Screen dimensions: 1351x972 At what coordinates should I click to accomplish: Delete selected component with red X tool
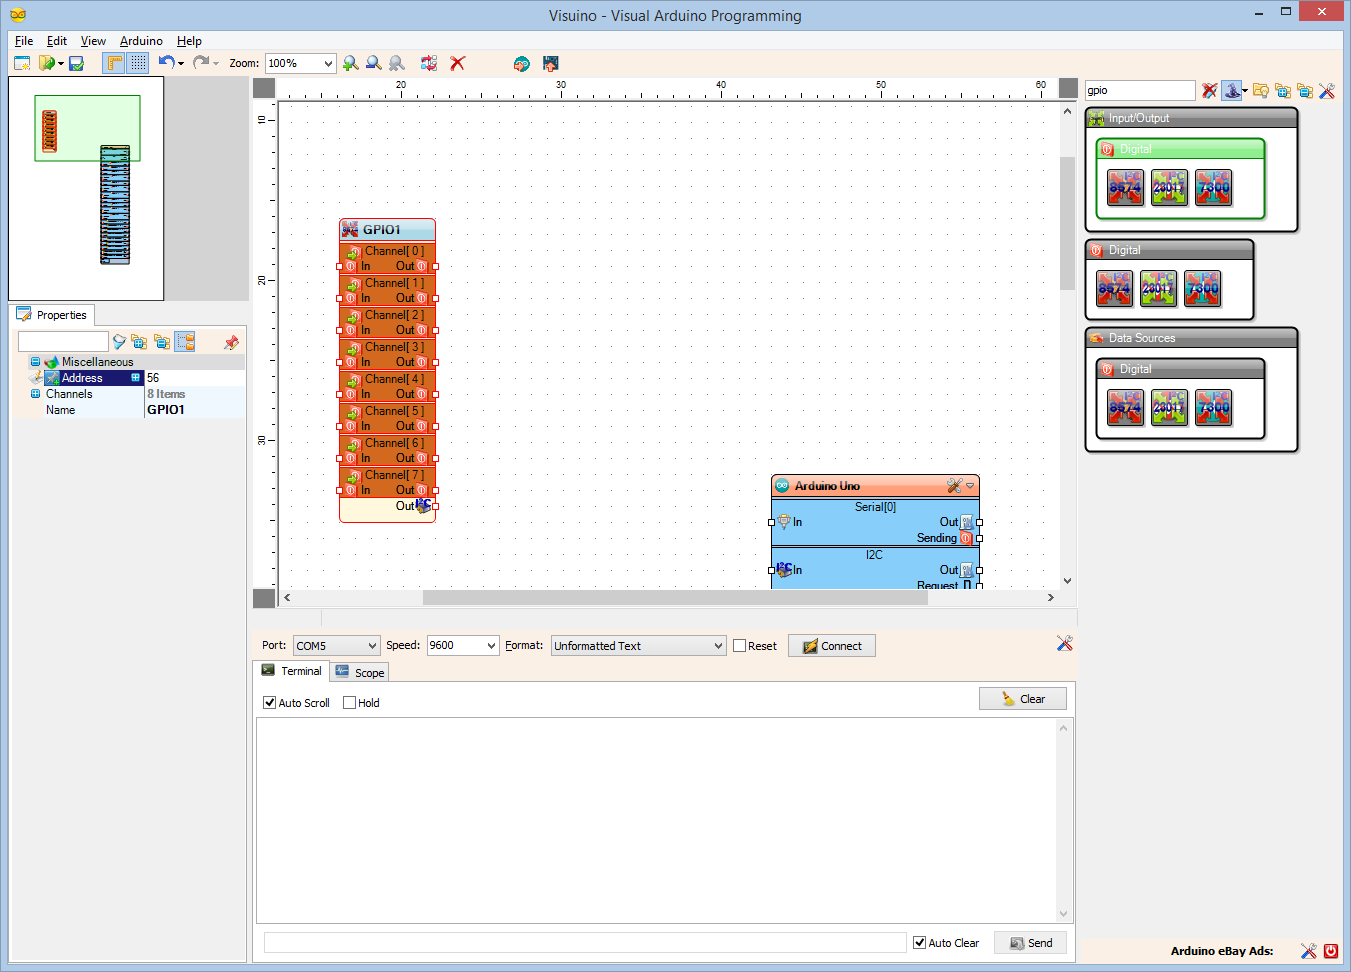tap(457, 63)
